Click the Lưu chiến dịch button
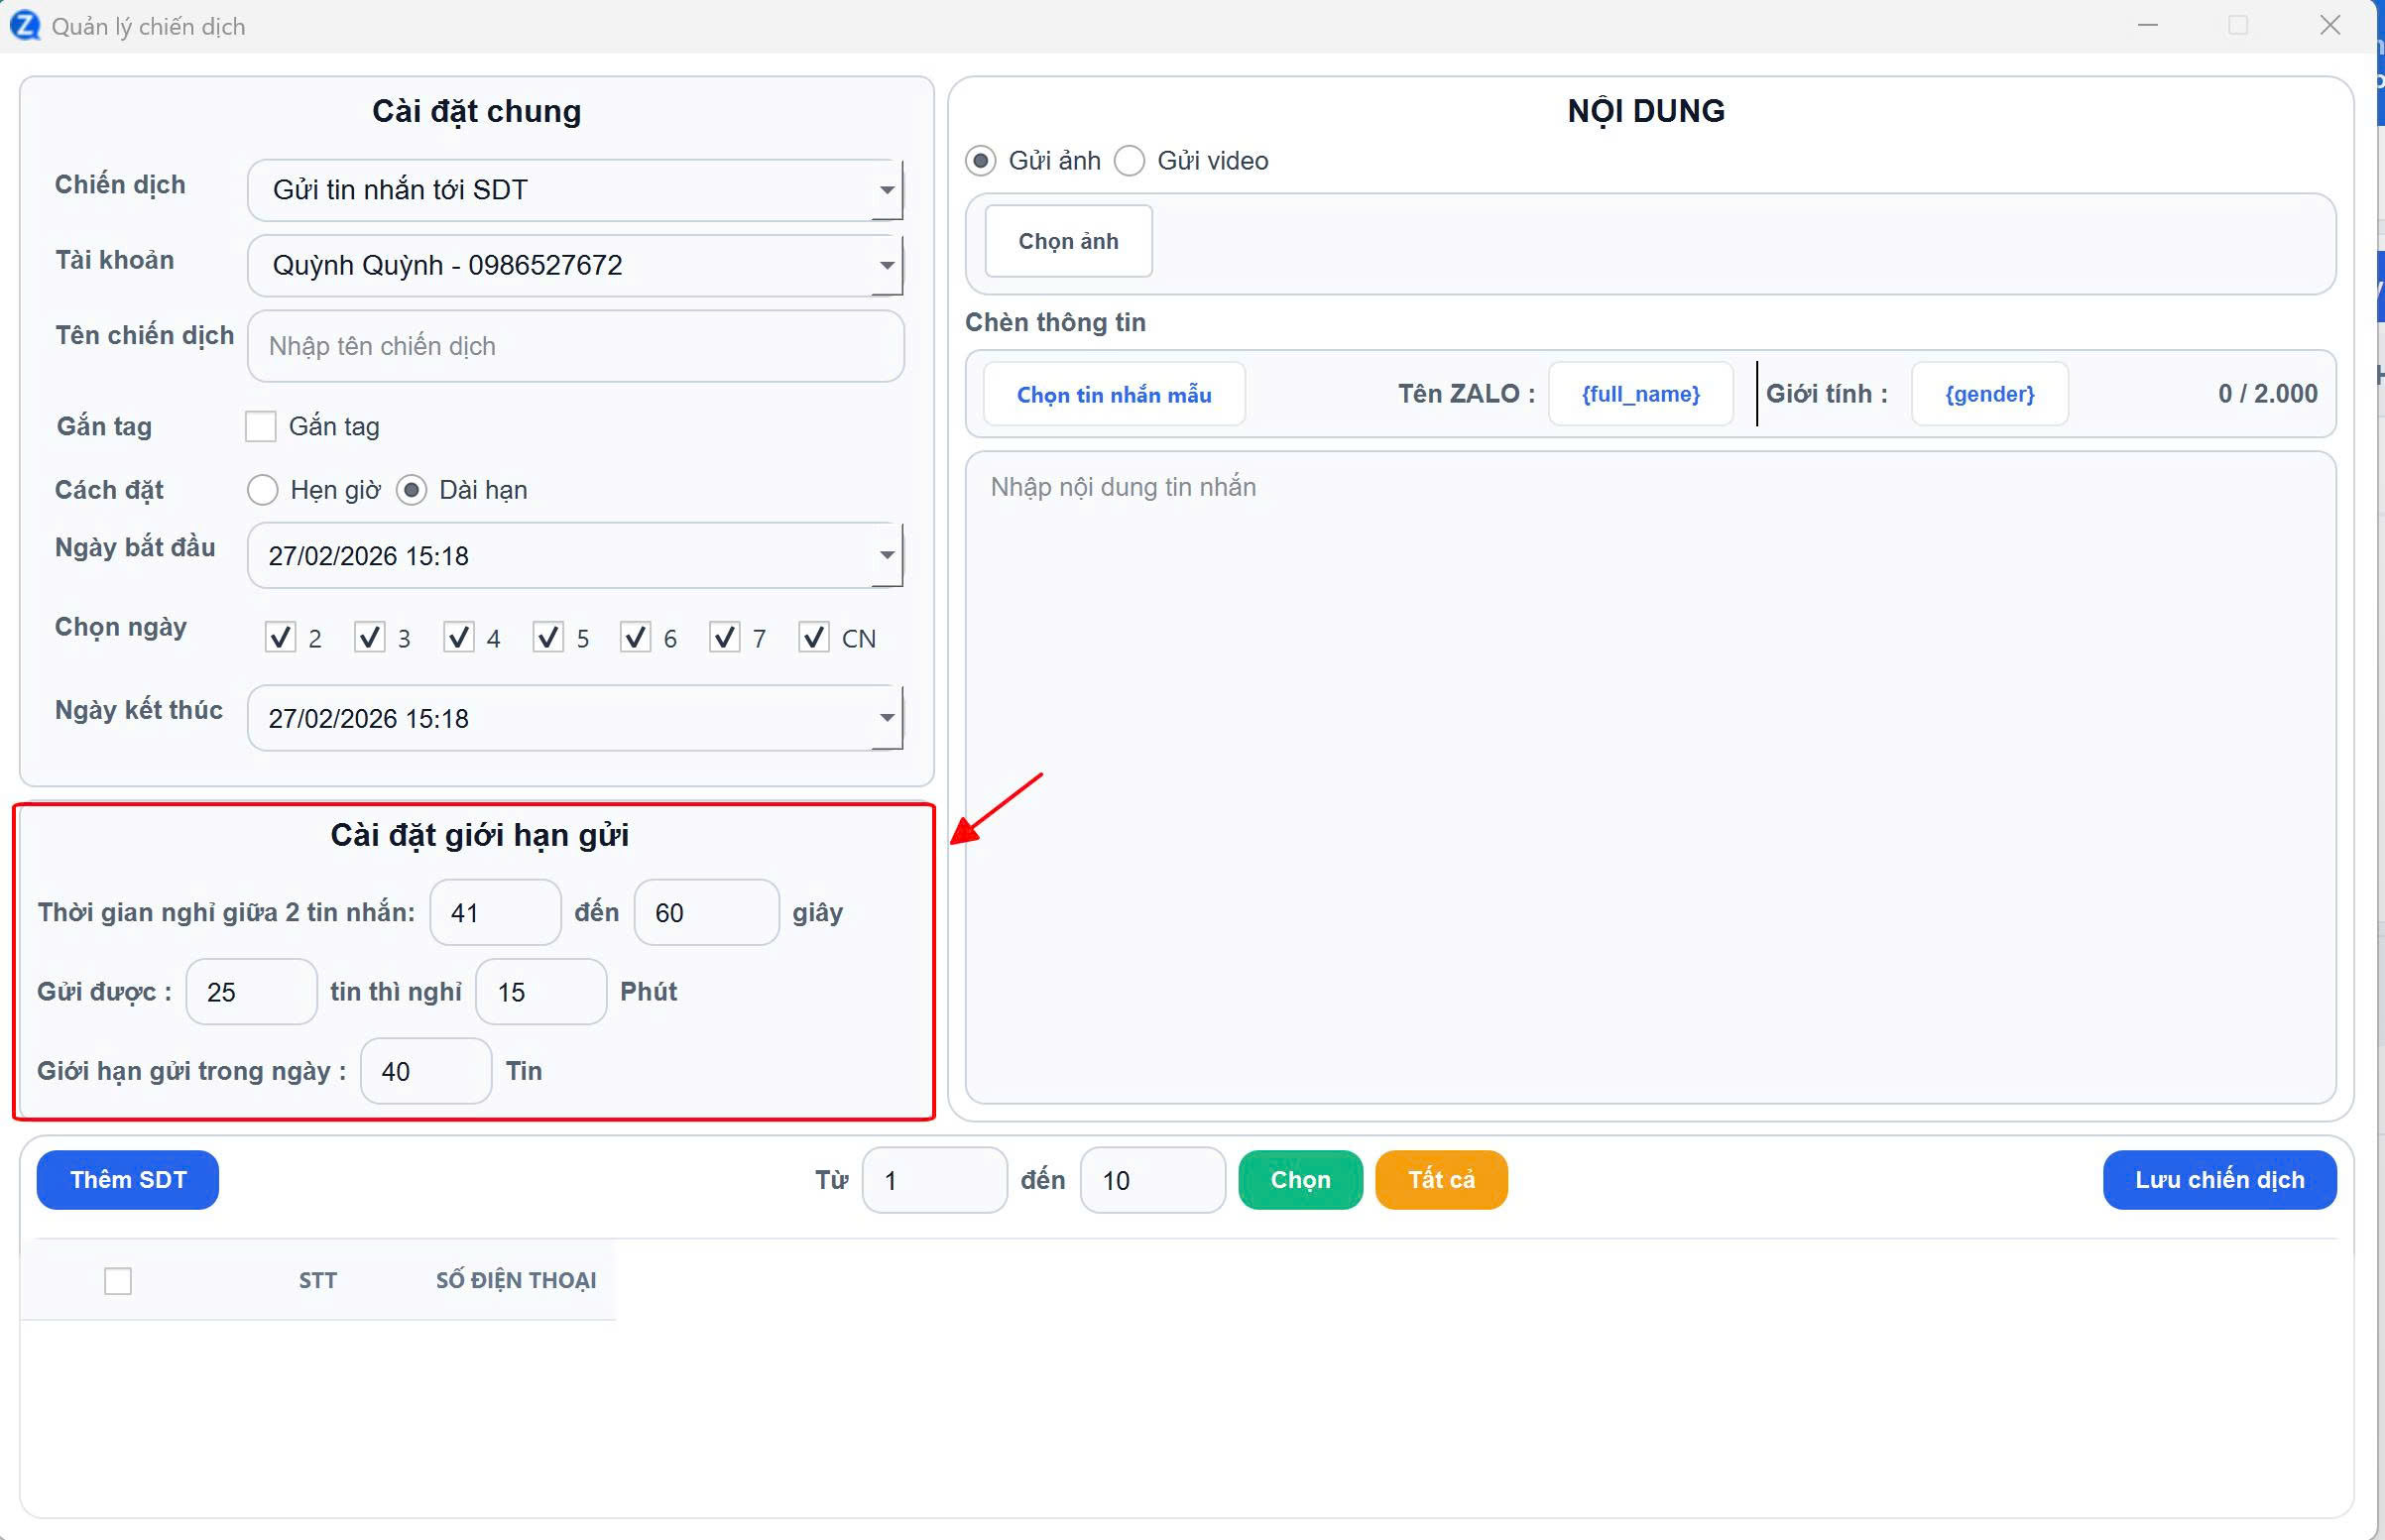This screenshot has height=1540, width=2385. point(2219,1180)
